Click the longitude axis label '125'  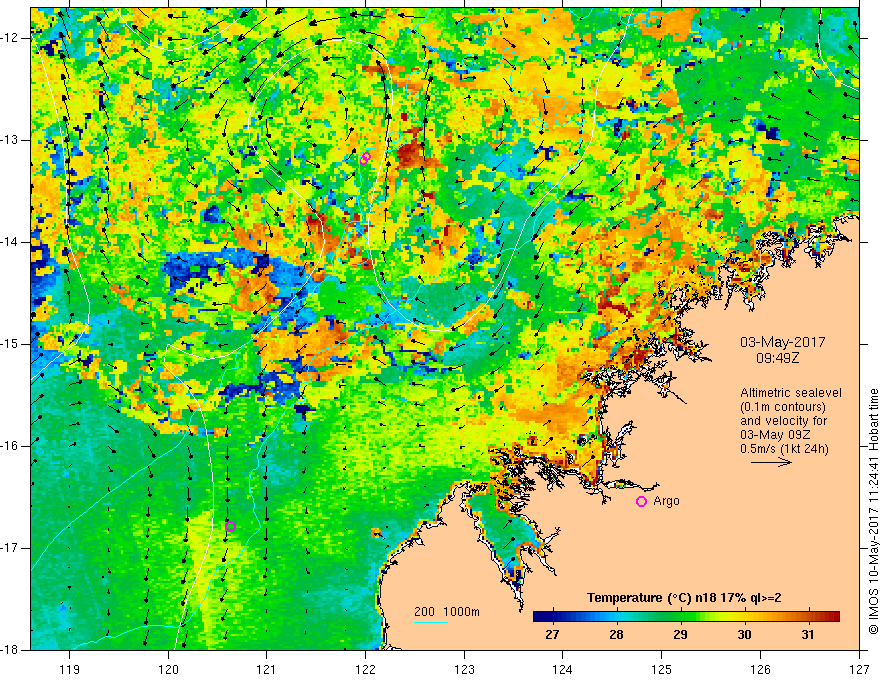tap(662, 669)
